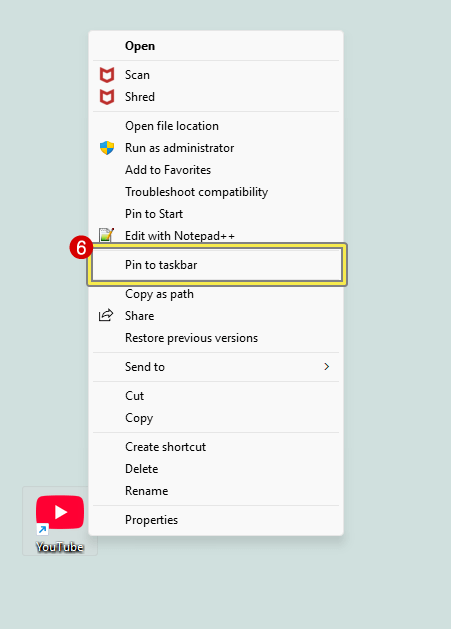The image size is (451, 629).
Task: Expand the Send to submenu arrow
Action: [x=327, y=367]
